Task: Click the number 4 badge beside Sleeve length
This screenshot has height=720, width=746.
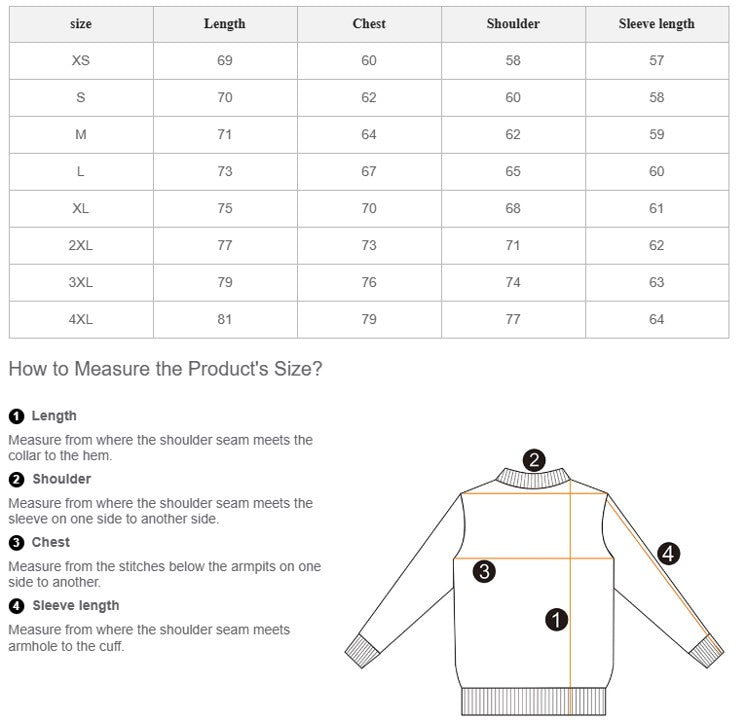Action: (16, 606)
